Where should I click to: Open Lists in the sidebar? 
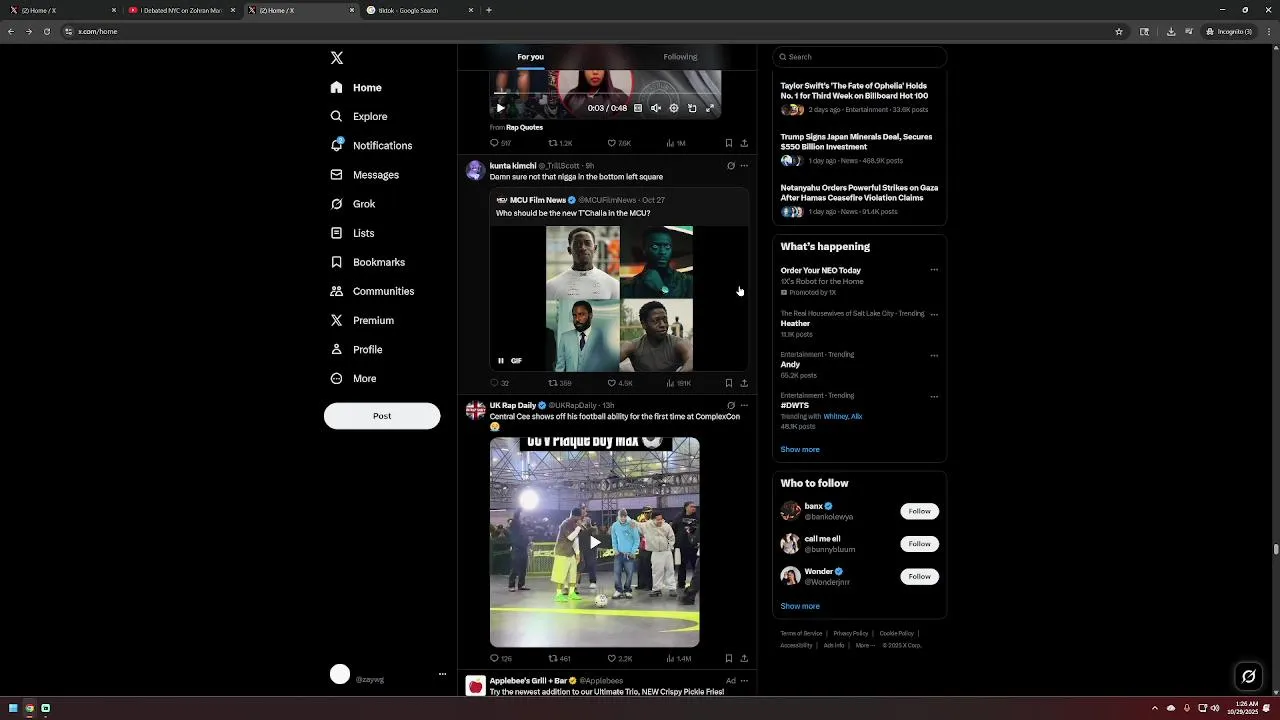[x=352, y=233]
